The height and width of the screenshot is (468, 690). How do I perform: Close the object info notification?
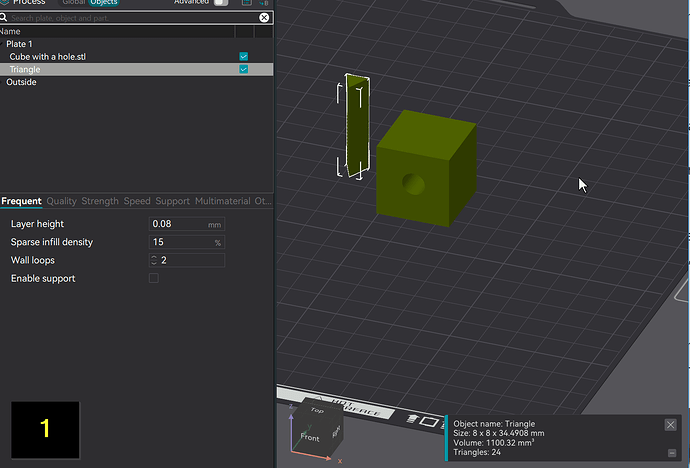click(670, 425)
